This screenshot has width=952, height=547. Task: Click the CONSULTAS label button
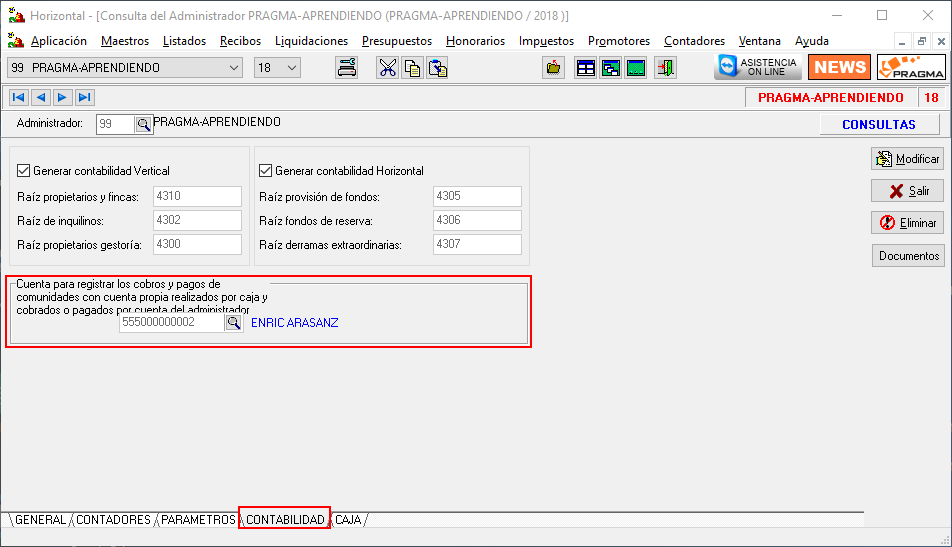(x=879, y=124)
